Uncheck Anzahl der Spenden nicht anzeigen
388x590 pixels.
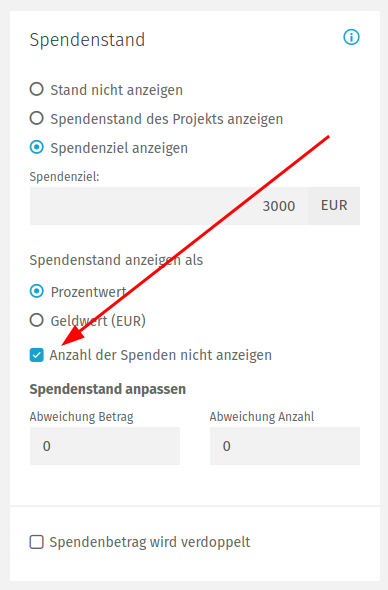coord(37,355)
